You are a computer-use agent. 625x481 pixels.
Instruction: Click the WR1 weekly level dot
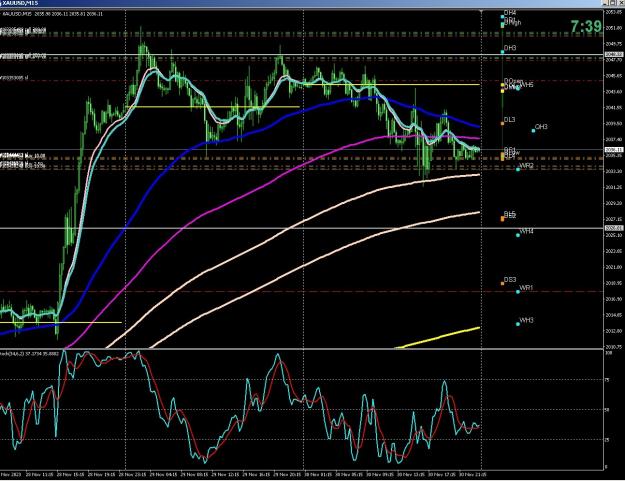pos(518,292)
